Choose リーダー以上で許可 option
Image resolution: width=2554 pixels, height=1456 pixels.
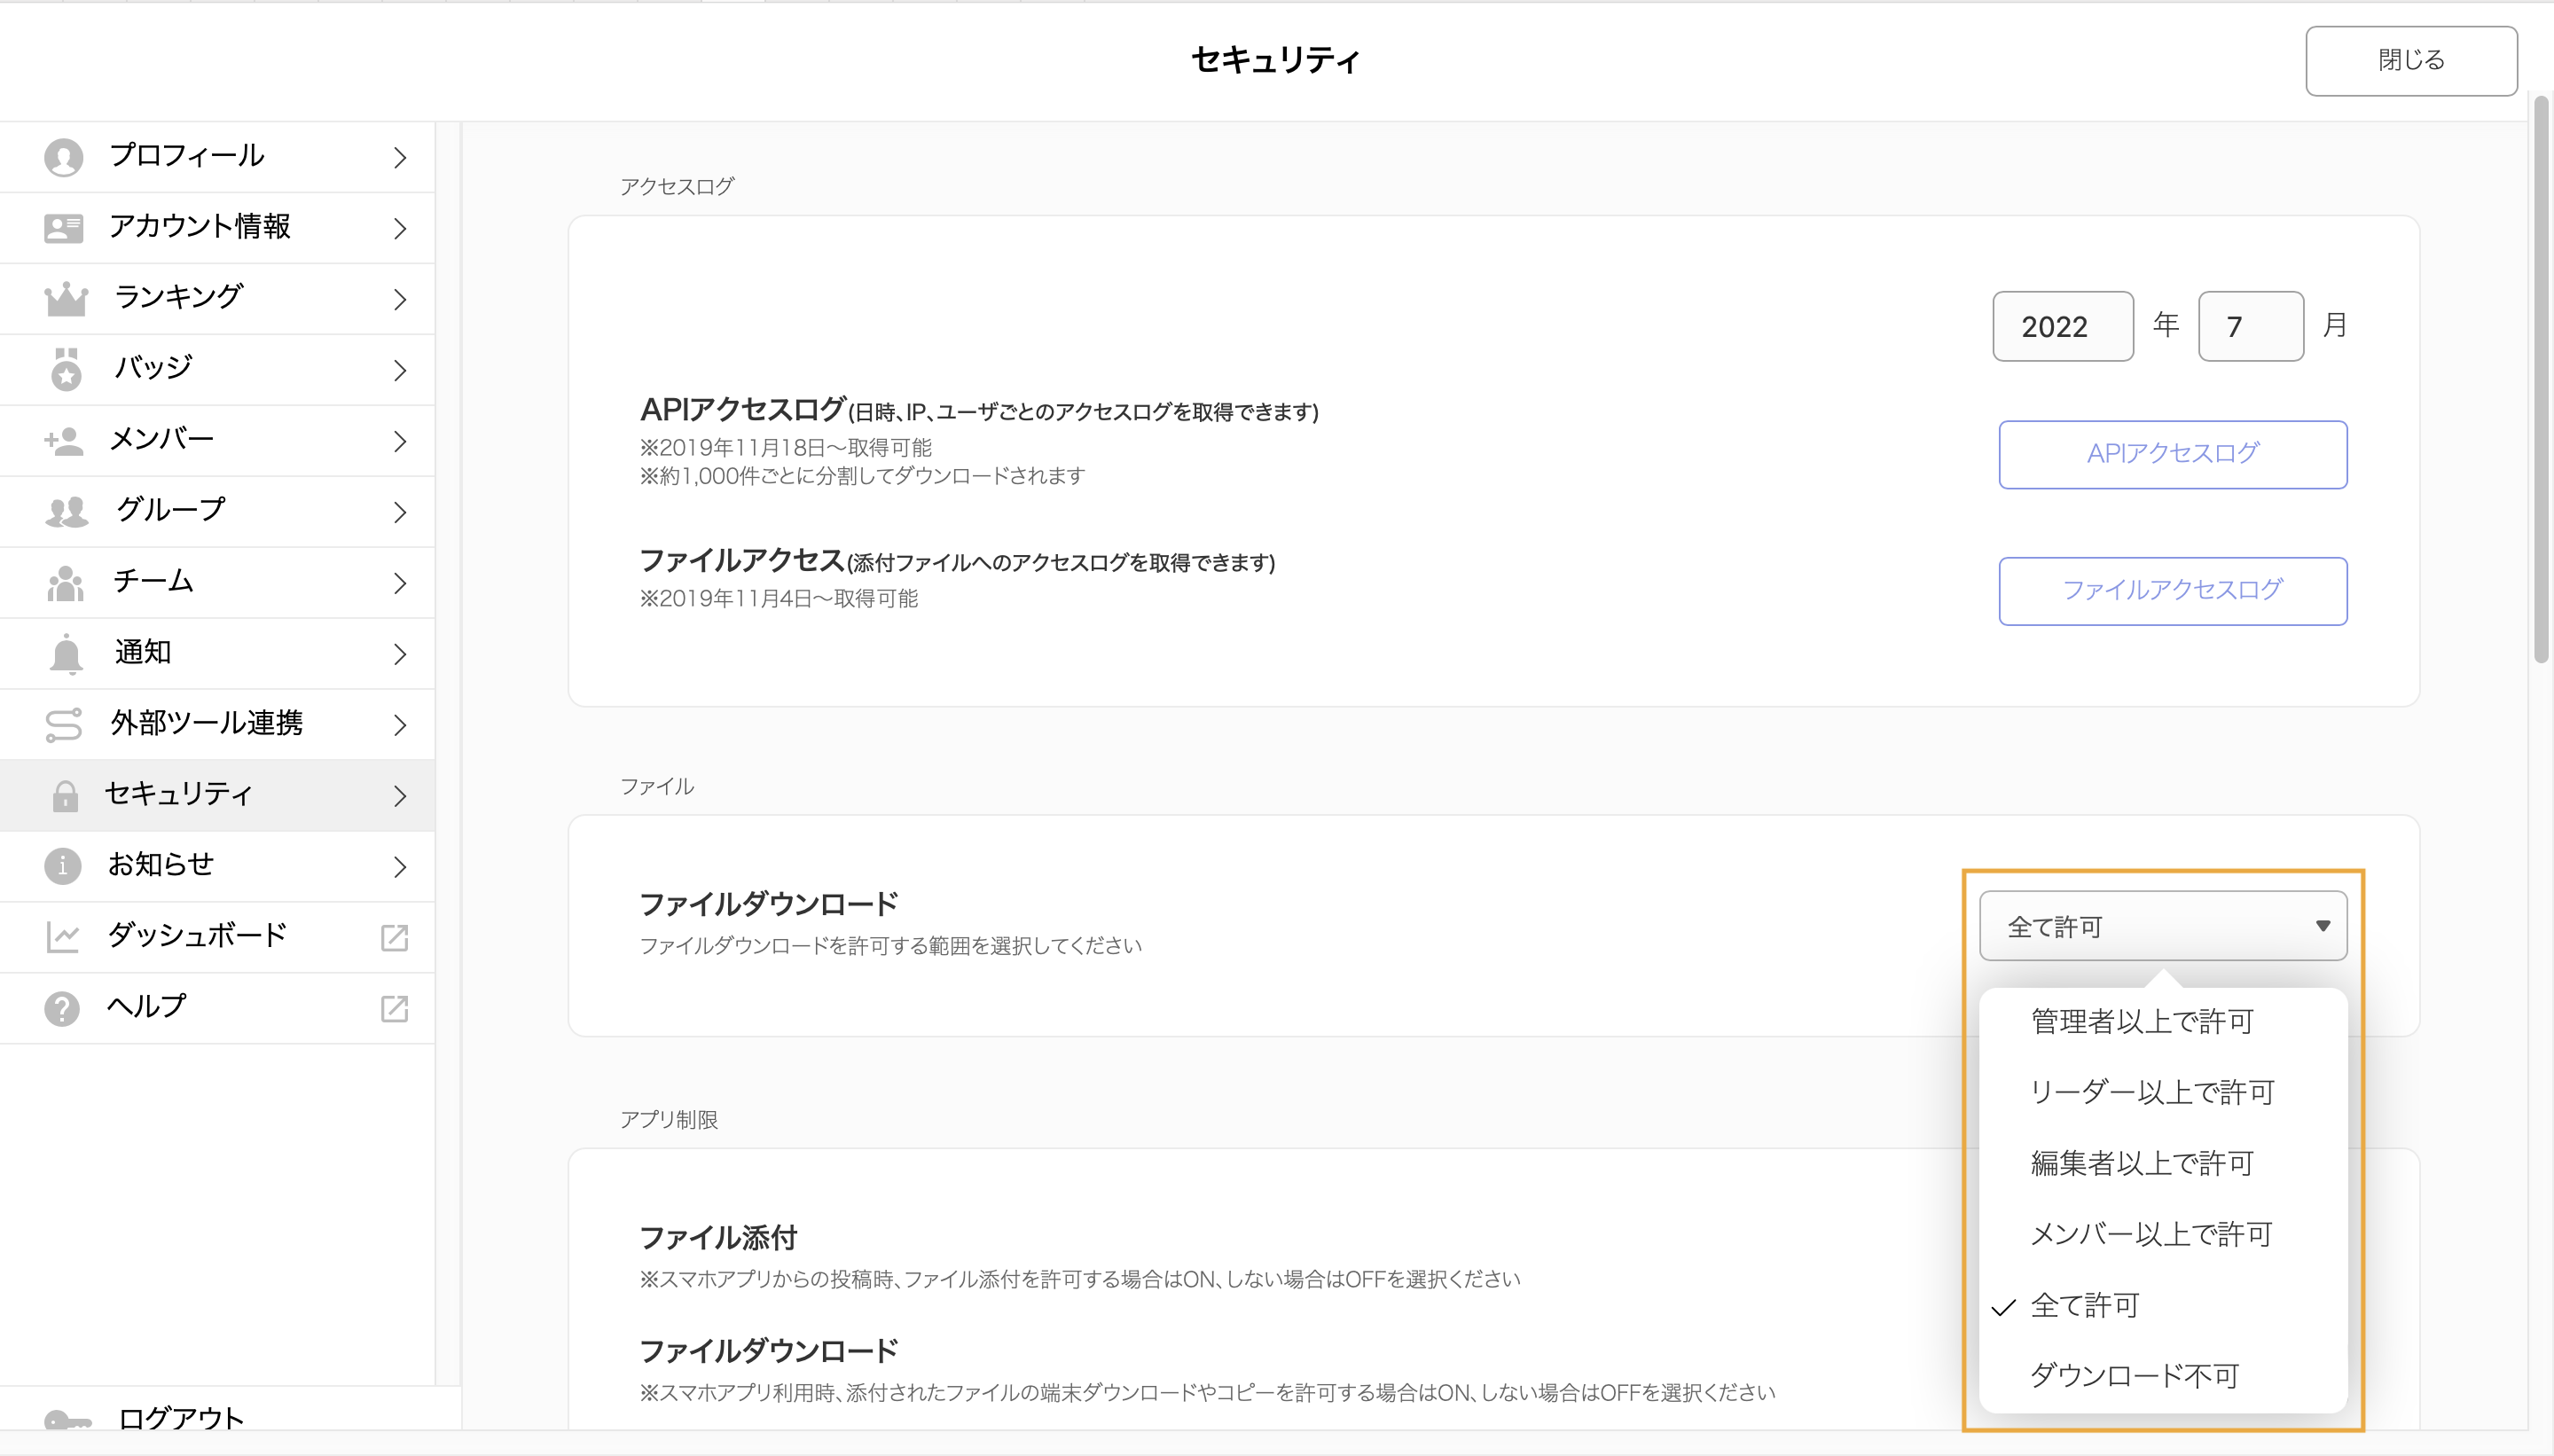click(x=2163, y=1093)
